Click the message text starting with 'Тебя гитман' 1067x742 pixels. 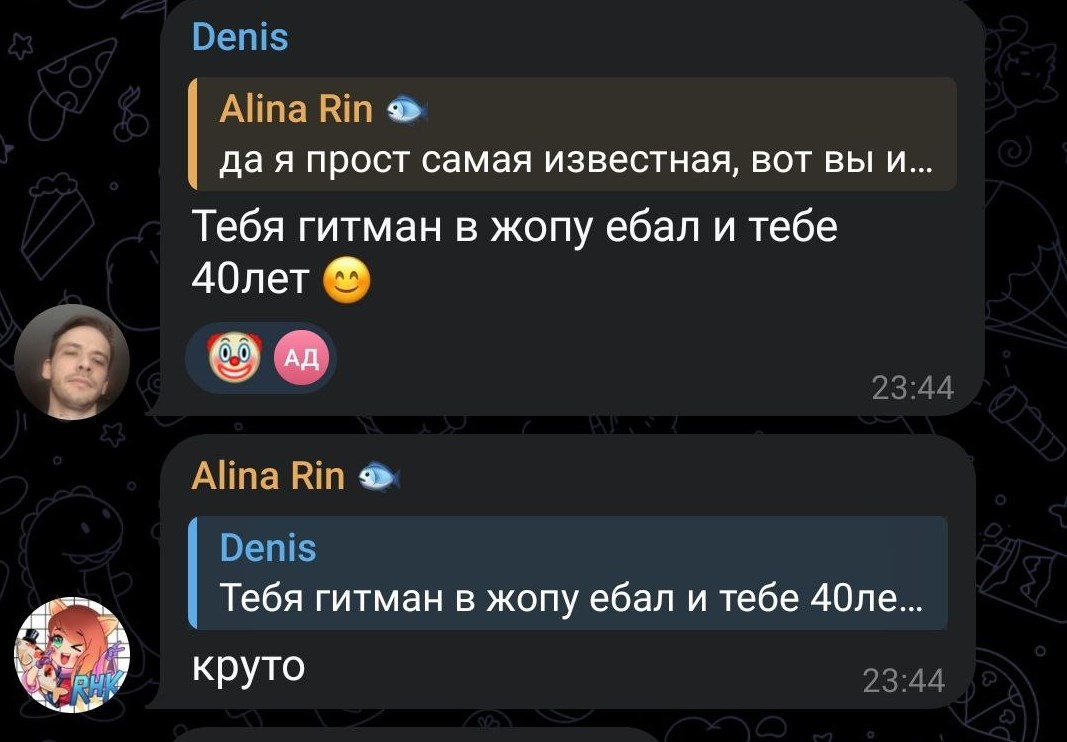point(514,253)
